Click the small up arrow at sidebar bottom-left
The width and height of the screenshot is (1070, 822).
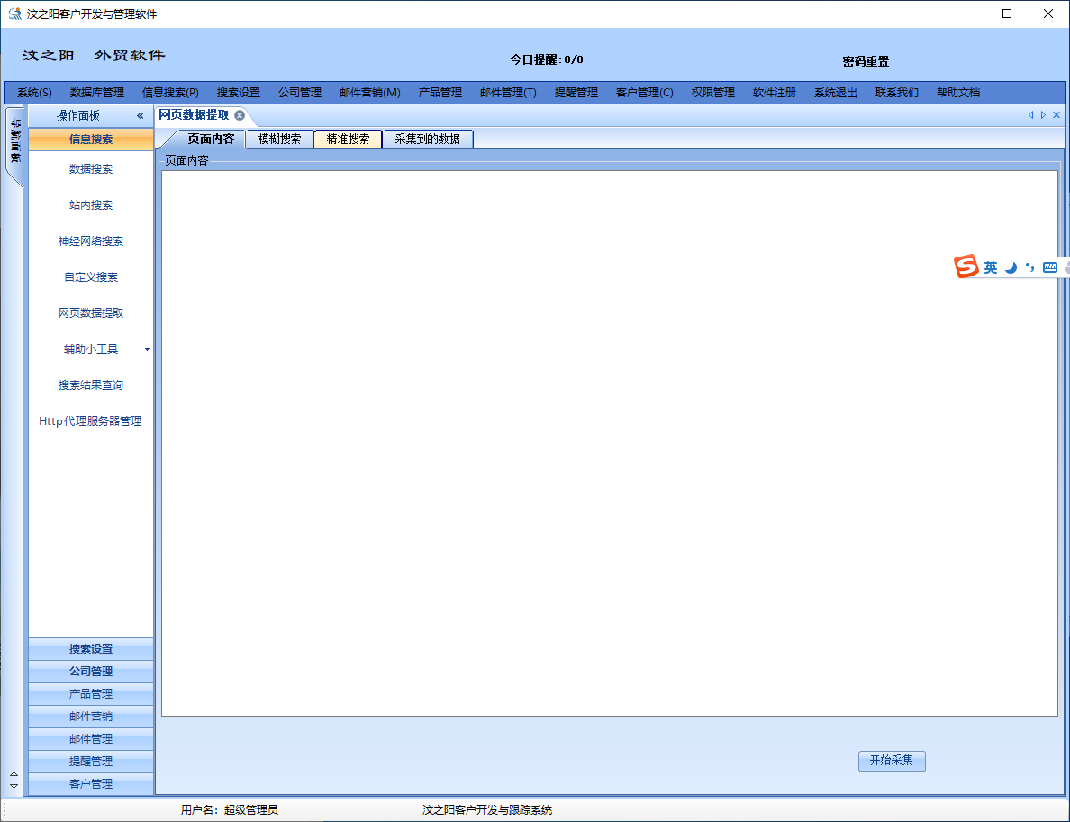tap(13, 774)
